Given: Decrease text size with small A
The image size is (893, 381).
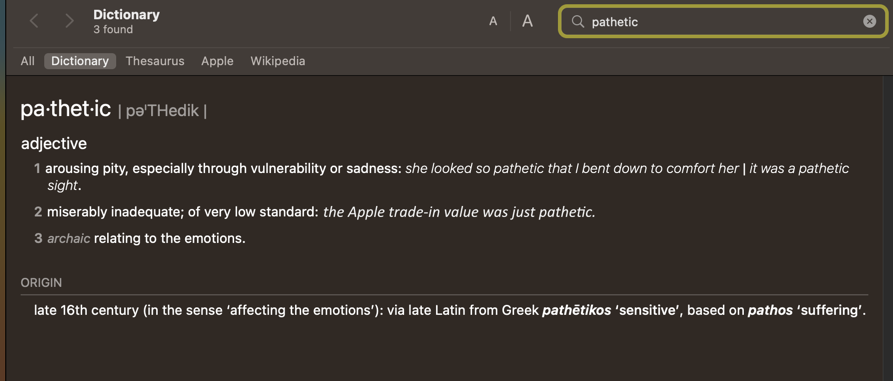Looking at the screenshot, I should (493, 22).
